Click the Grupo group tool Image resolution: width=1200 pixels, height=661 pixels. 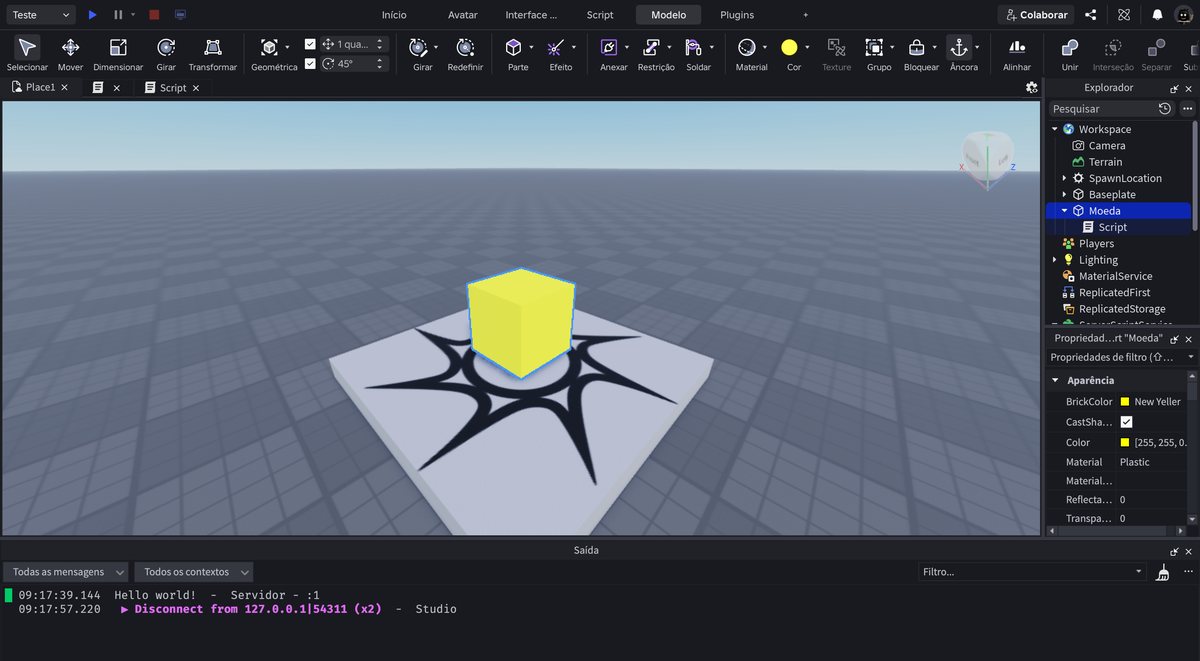click(x=875, y=47)
